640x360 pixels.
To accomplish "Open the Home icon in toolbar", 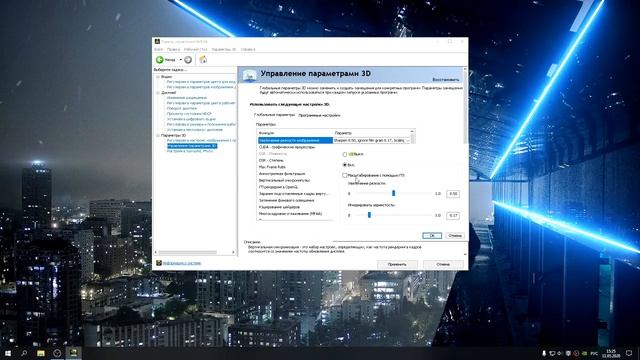I will (x=203, y=60).
